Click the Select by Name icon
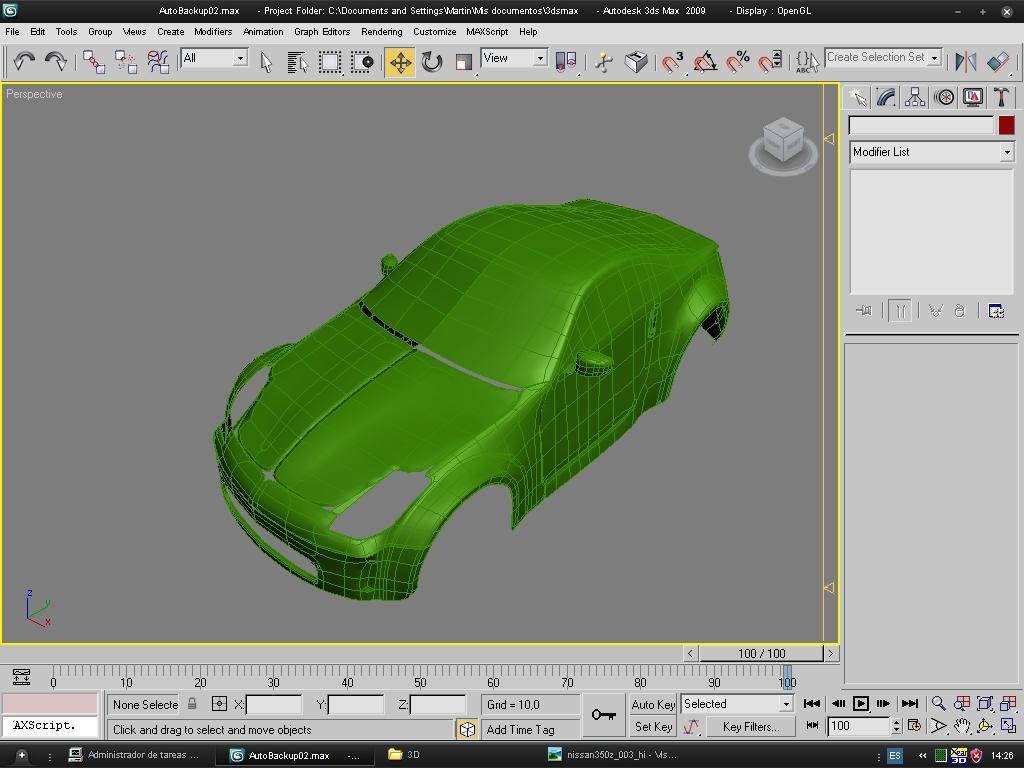The image size is (1024, 768). [297, 62]
